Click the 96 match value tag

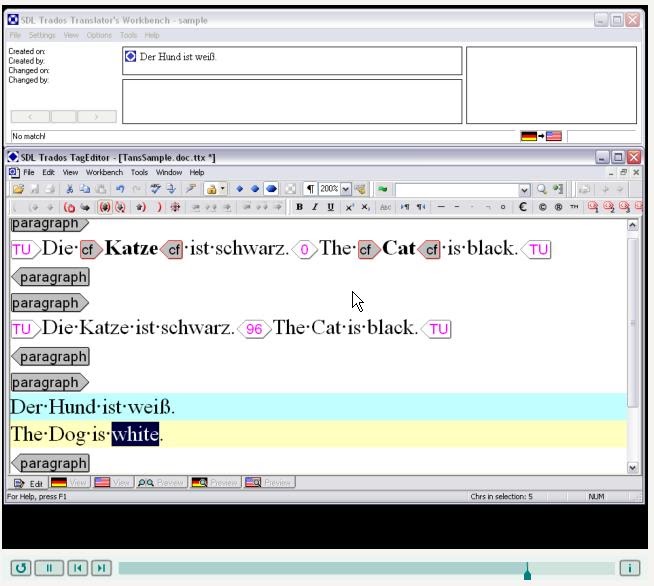[x=254, y=329]
